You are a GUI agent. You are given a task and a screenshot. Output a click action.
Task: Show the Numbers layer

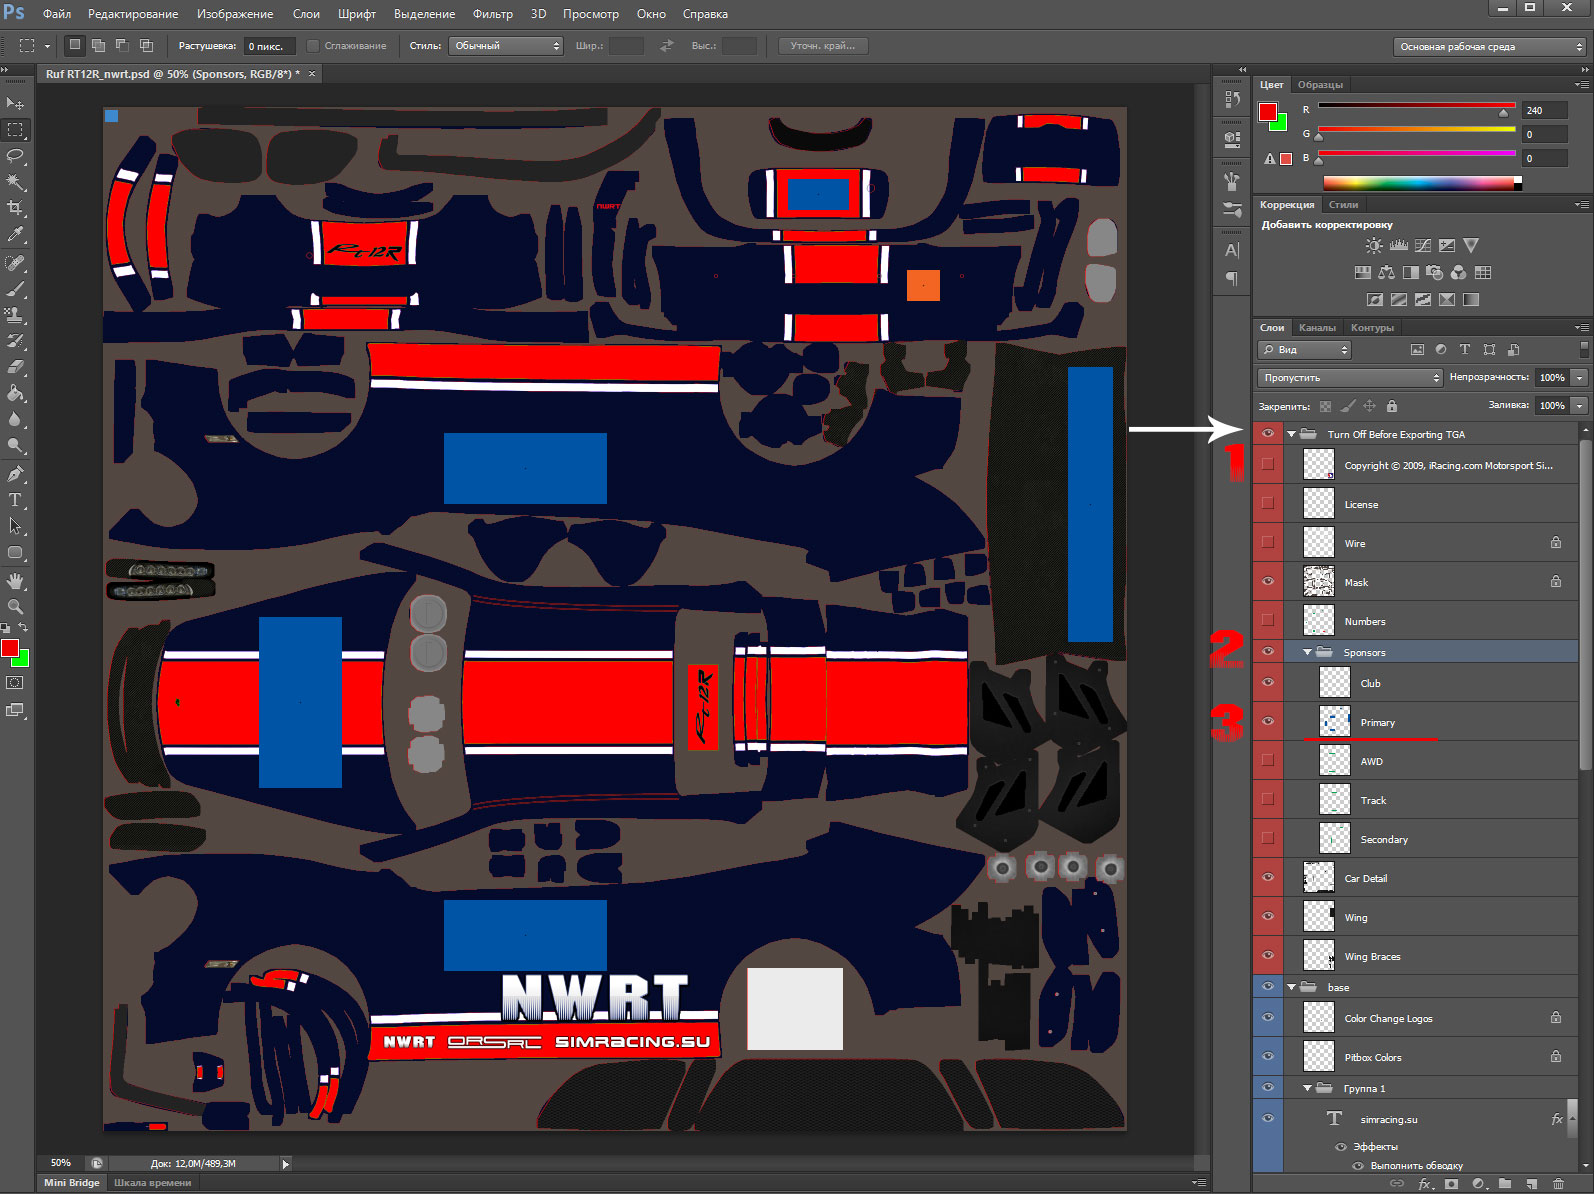click(1268, 620)
